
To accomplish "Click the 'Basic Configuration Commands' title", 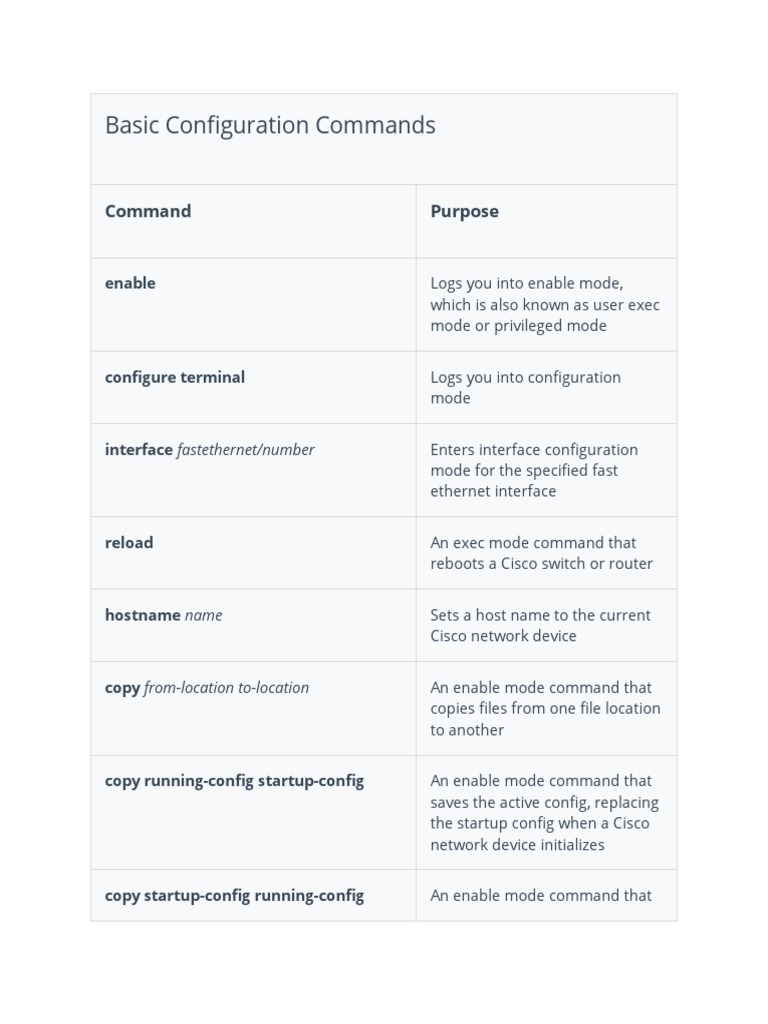I will tap(270, 126).
